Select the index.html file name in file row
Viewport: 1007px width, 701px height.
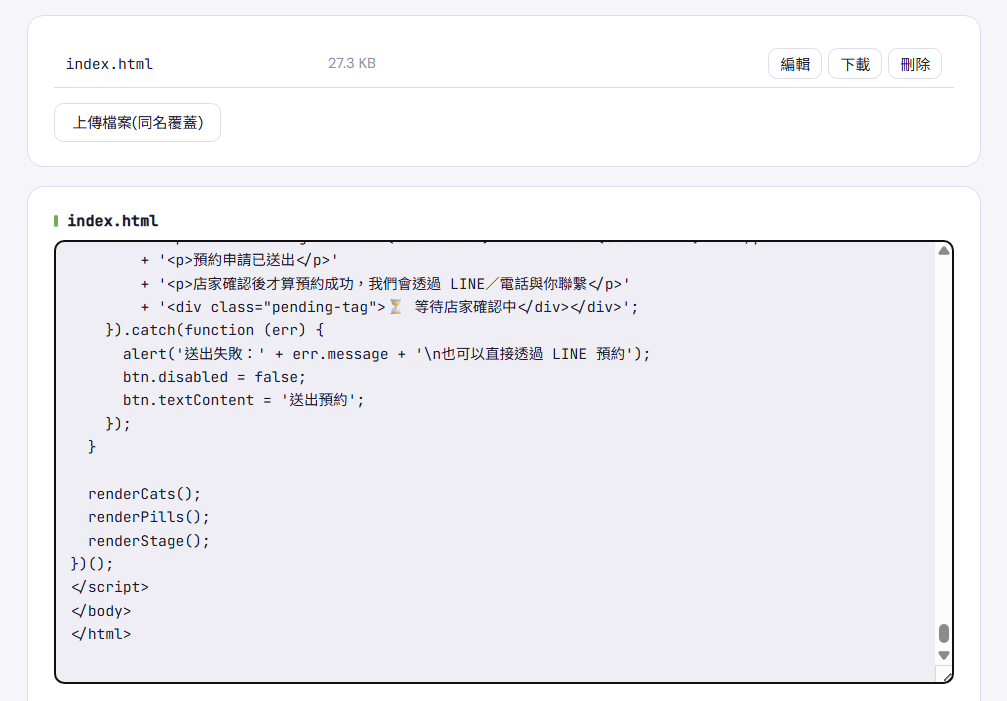coord(109,64)
